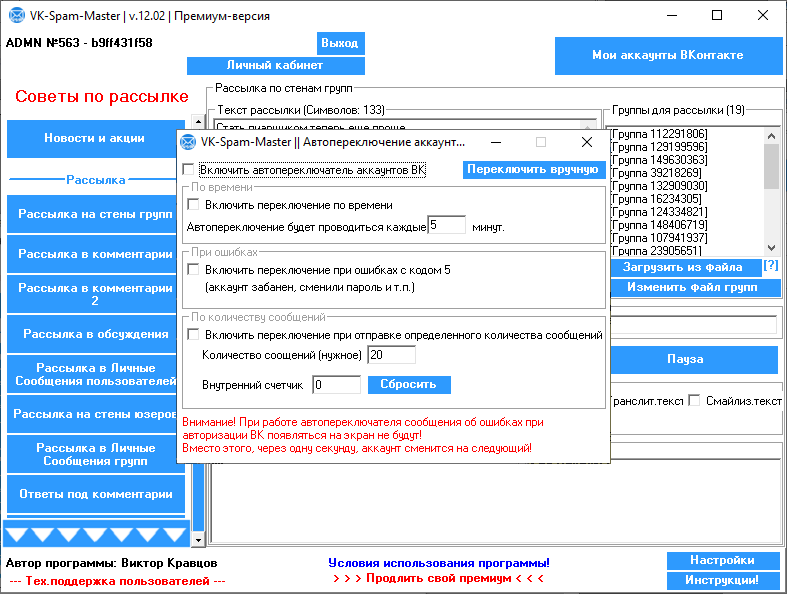Click the app icon in the auto-switch dialog title bar
Viewport: 787px width, 594px height.
coord(189,142)
